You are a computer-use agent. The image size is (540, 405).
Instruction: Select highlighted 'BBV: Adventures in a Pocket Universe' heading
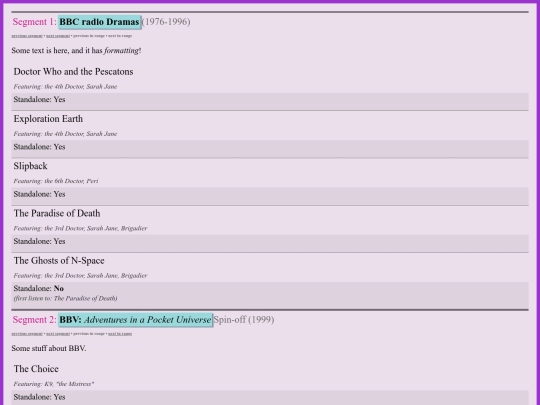[135, 320]
